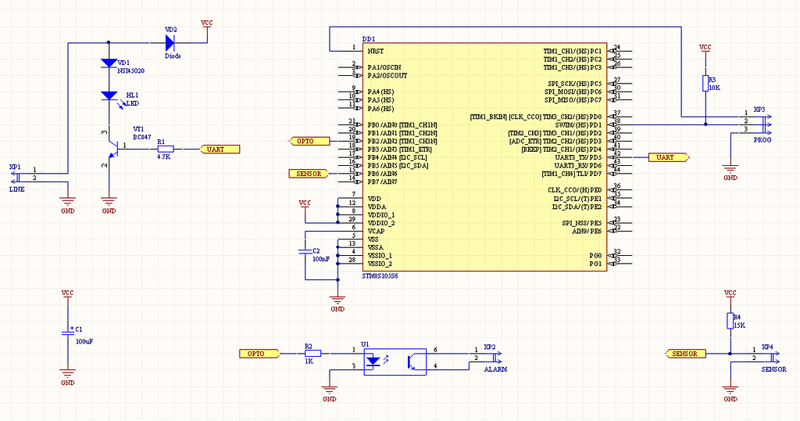Click the VCAP pin label
Screen dimensions: 800x421
[376, 231]
